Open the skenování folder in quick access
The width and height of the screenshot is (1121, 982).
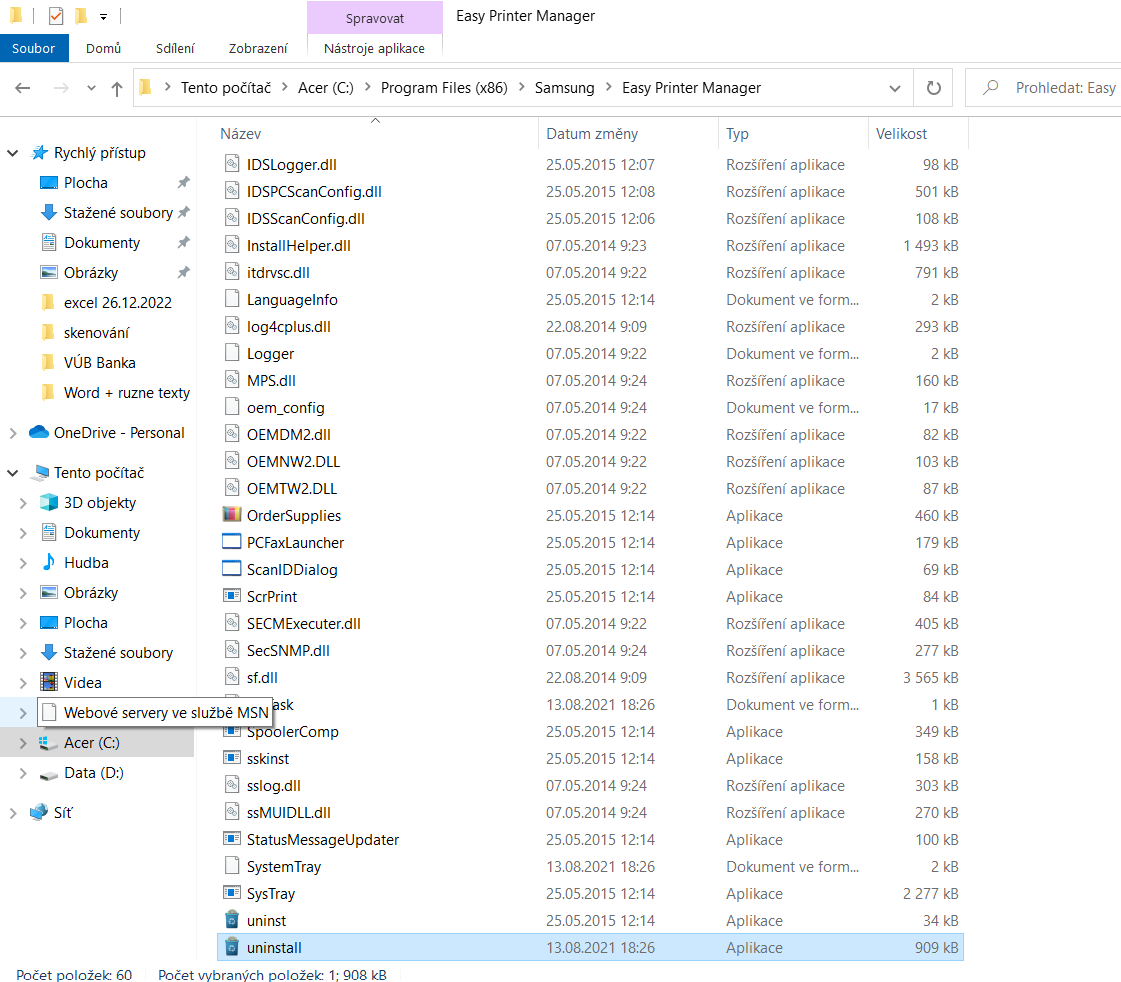pyautogui.click(x=97, y=332)
